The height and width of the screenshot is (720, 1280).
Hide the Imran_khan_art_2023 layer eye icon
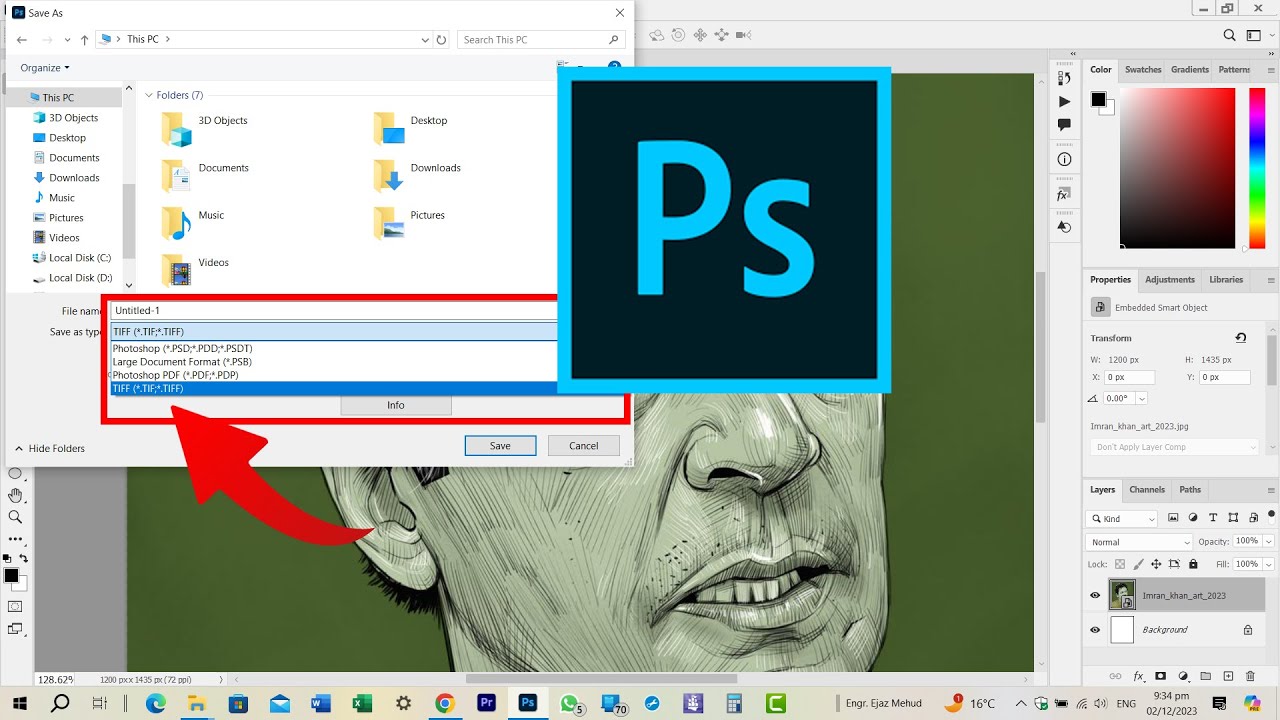1095,595
